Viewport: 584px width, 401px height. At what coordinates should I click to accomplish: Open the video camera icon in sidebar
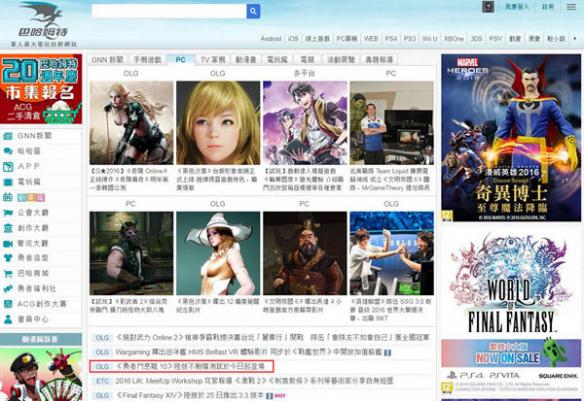(x=8, y=244)
